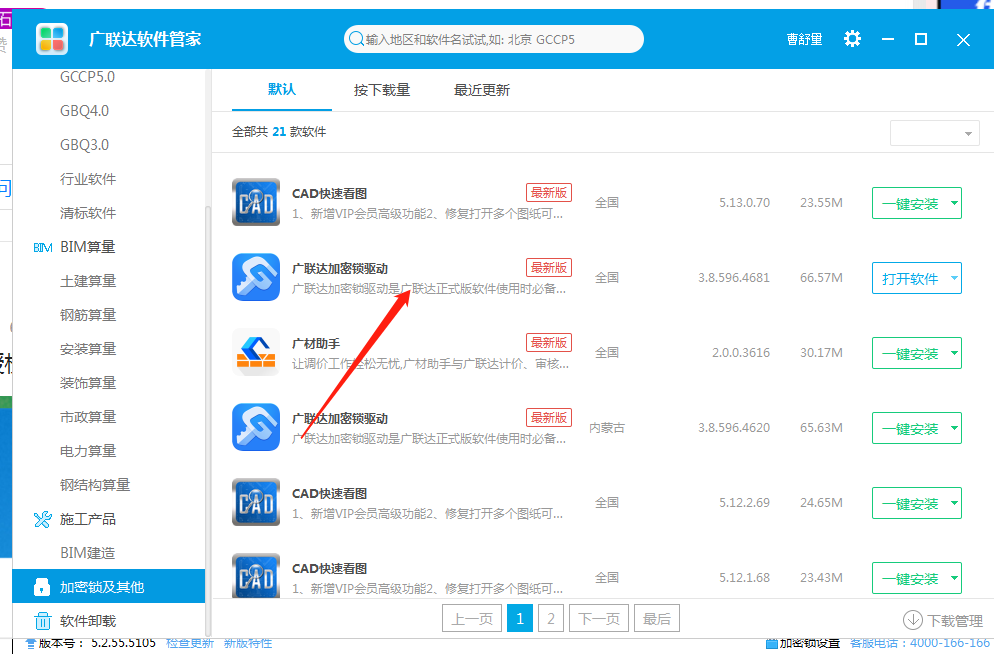The height and width of the screenshot is (654, 994).
Task: Expand install options for 内蒙古 加密锁驱动
Action: (954, 428)
